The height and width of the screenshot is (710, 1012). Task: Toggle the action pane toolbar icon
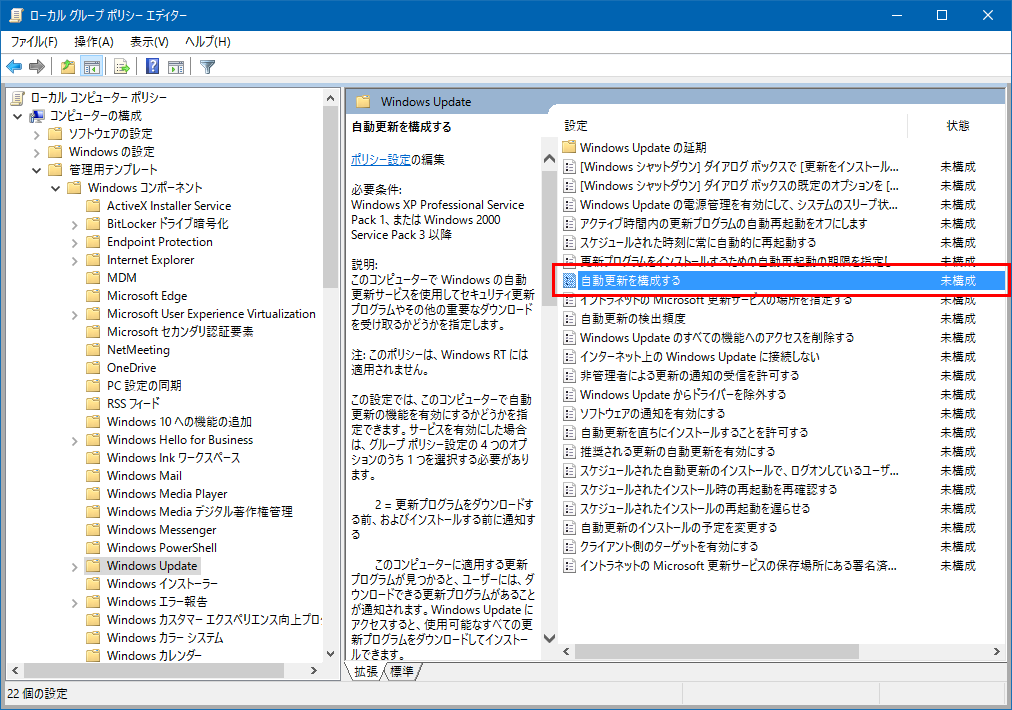176,66
